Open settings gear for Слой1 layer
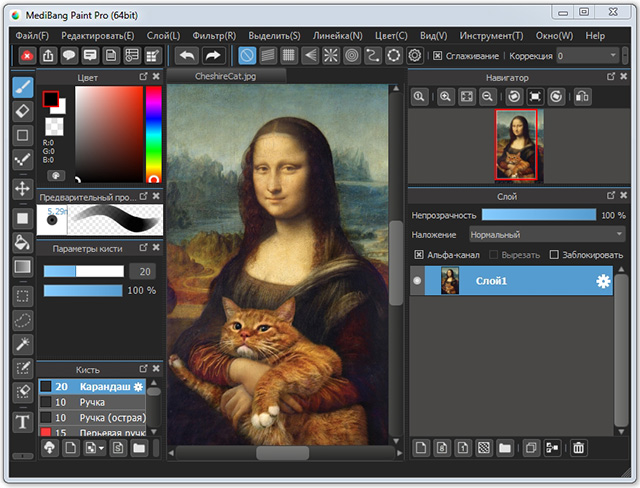Screen dimensions: 640x488 pos(603,282)
